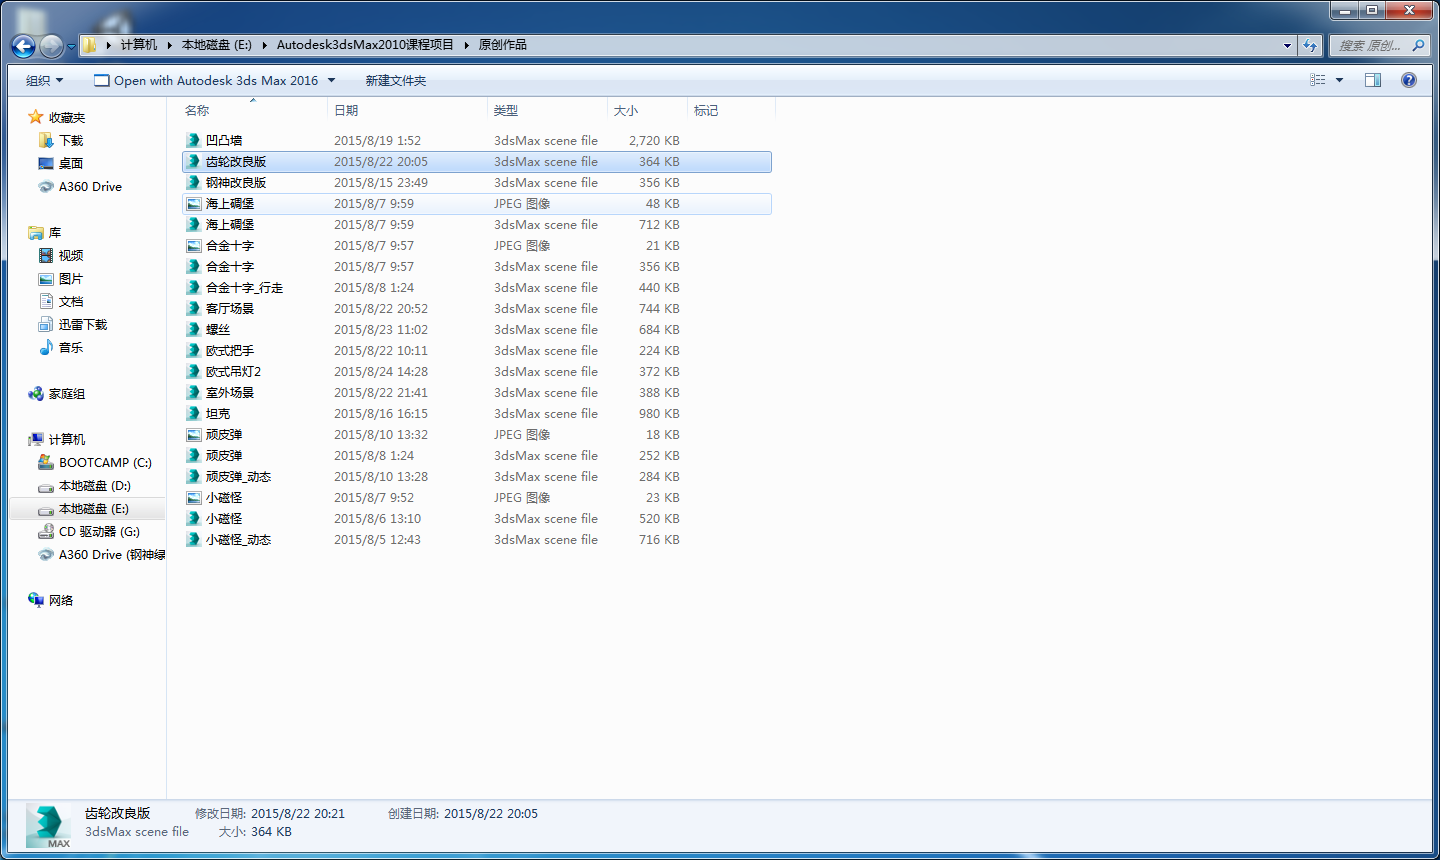This screenshot has height=860, width=1440.
Task: Expand the address bar history dropdown
Action: pyautogui.click(x=1287, y=45)
